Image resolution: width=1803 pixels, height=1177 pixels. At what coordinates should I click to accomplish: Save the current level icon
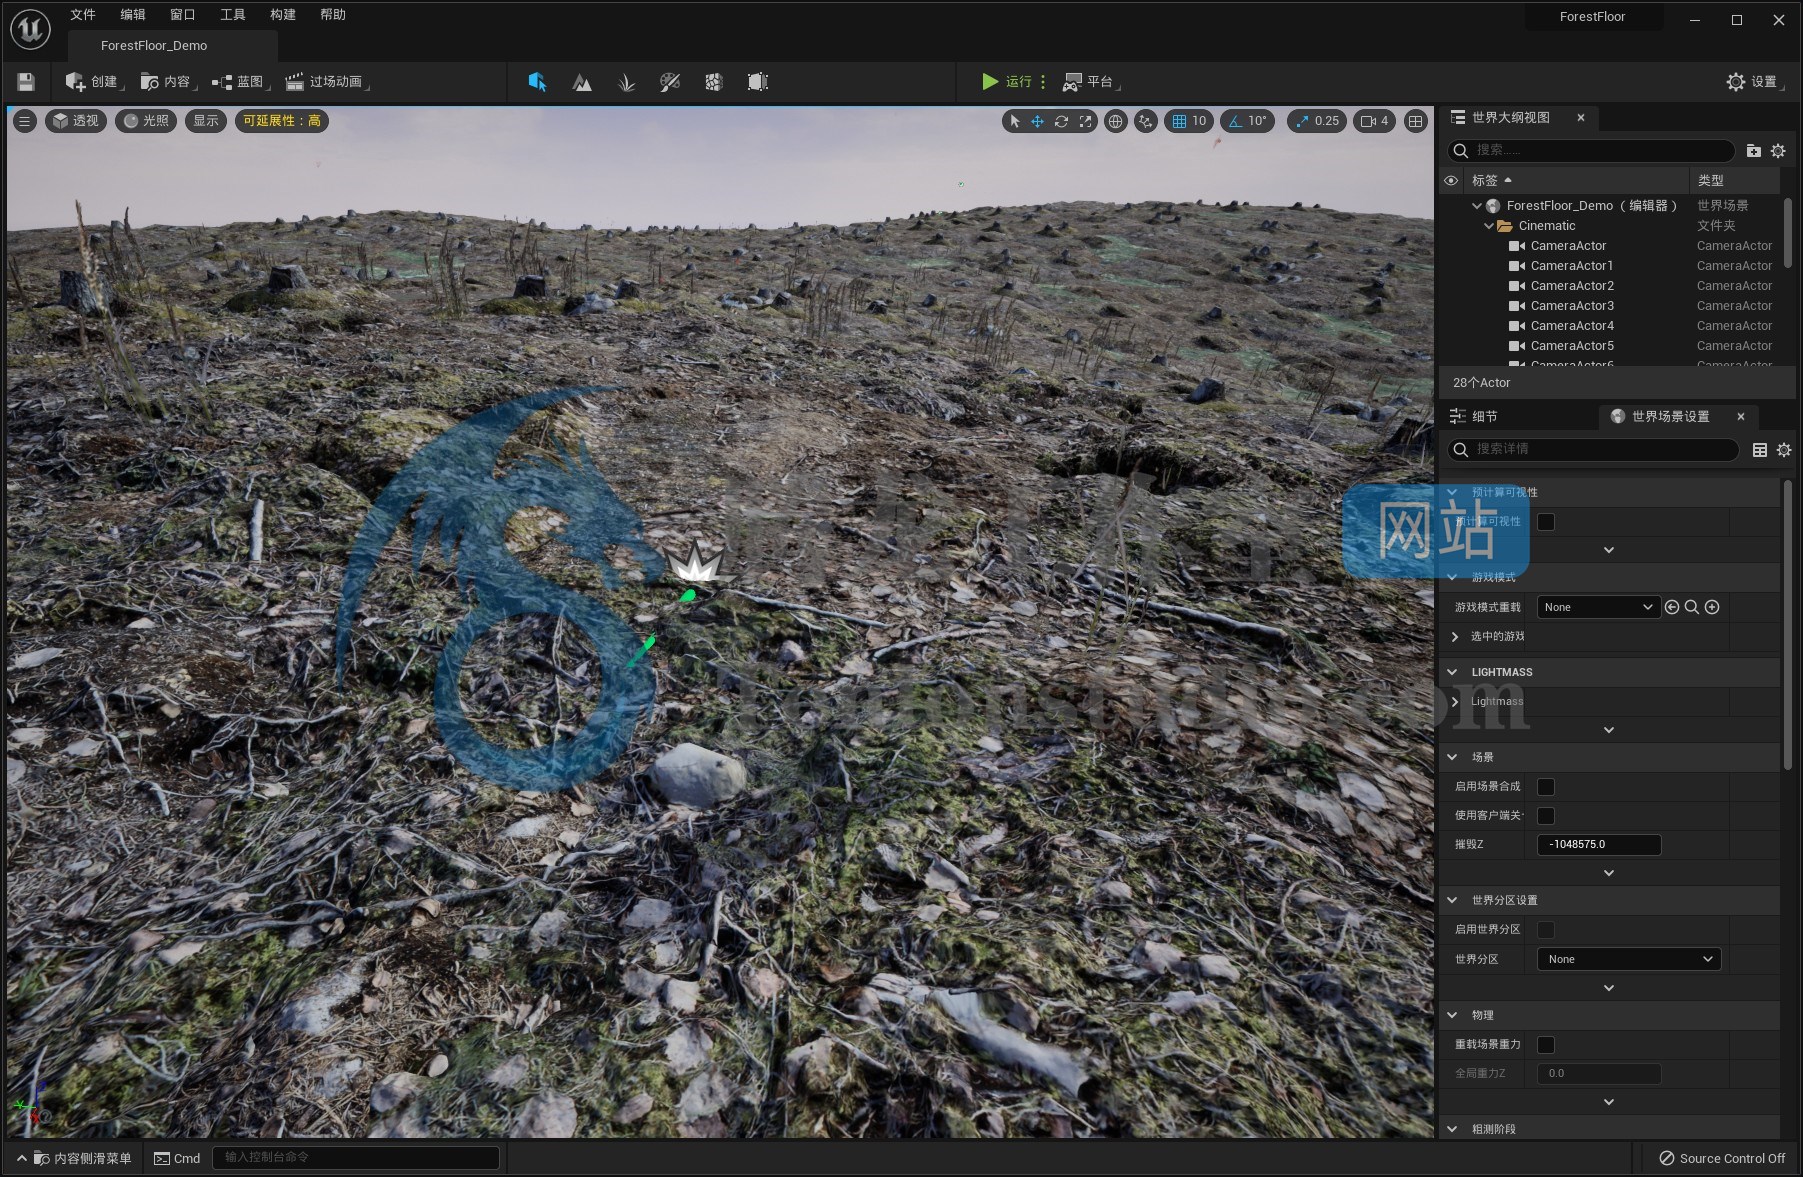26,82
